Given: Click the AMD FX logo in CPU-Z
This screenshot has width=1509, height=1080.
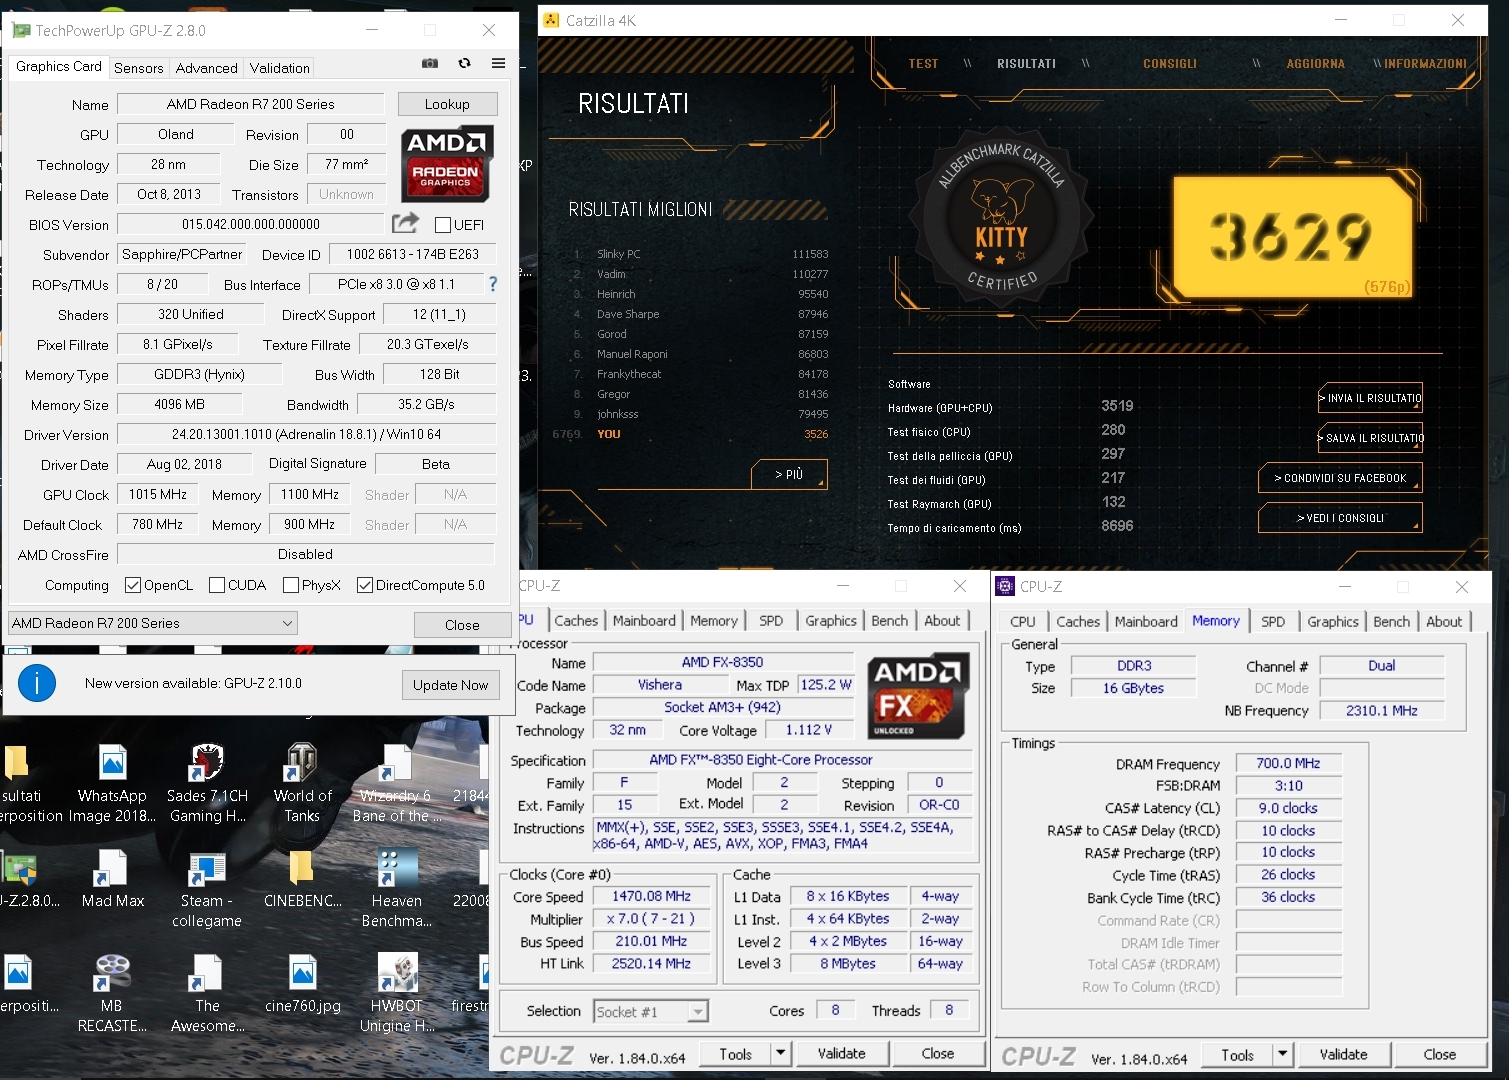Looking at the screenshot, I should point(917,696).
